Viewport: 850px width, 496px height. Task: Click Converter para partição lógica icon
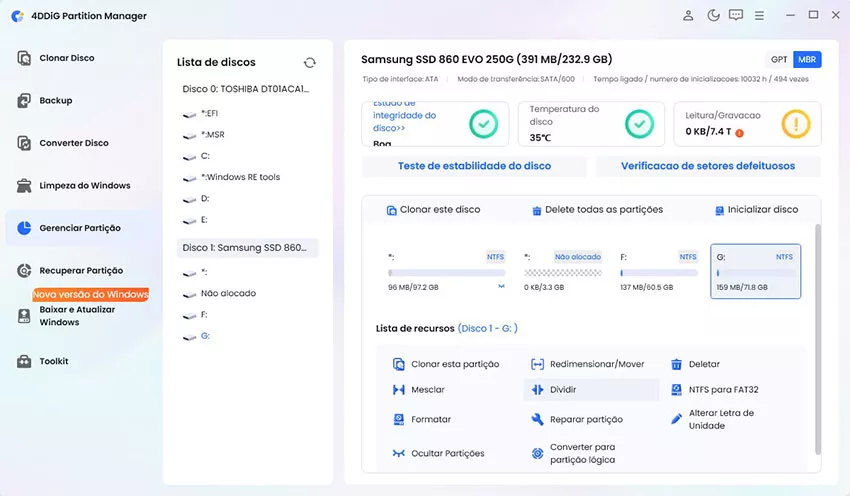[x=537, y=453]
